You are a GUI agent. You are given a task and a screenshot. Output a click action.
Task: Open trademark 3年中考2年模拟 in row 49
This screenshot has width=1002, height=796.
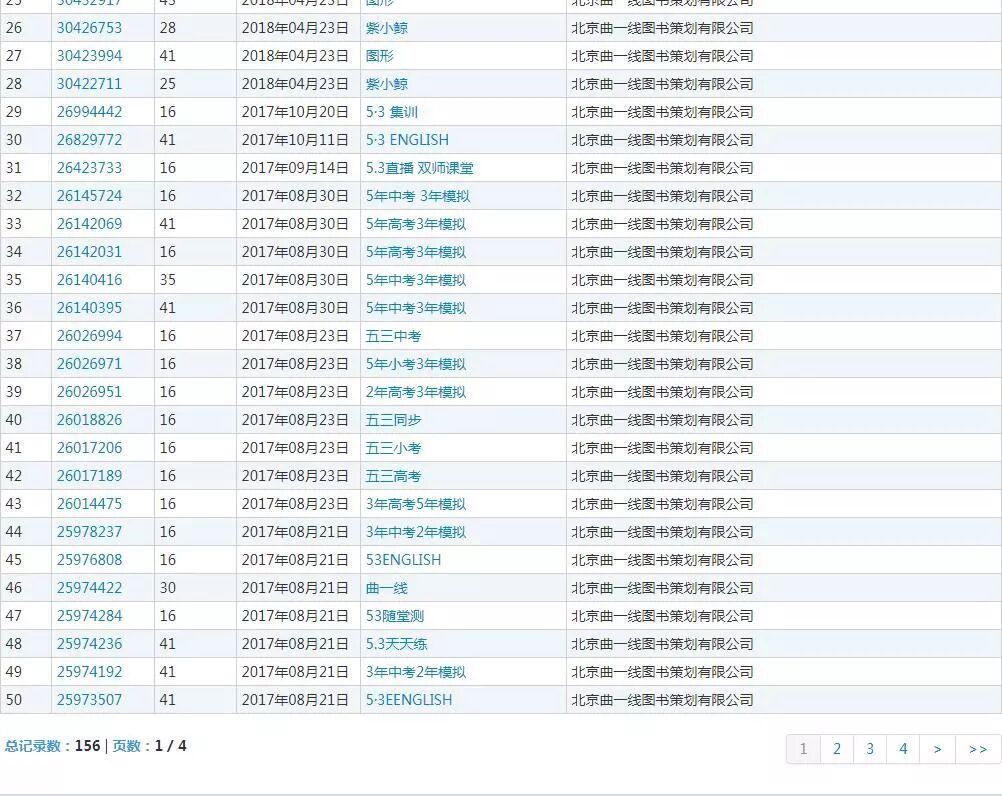click(x=416, y=672)
